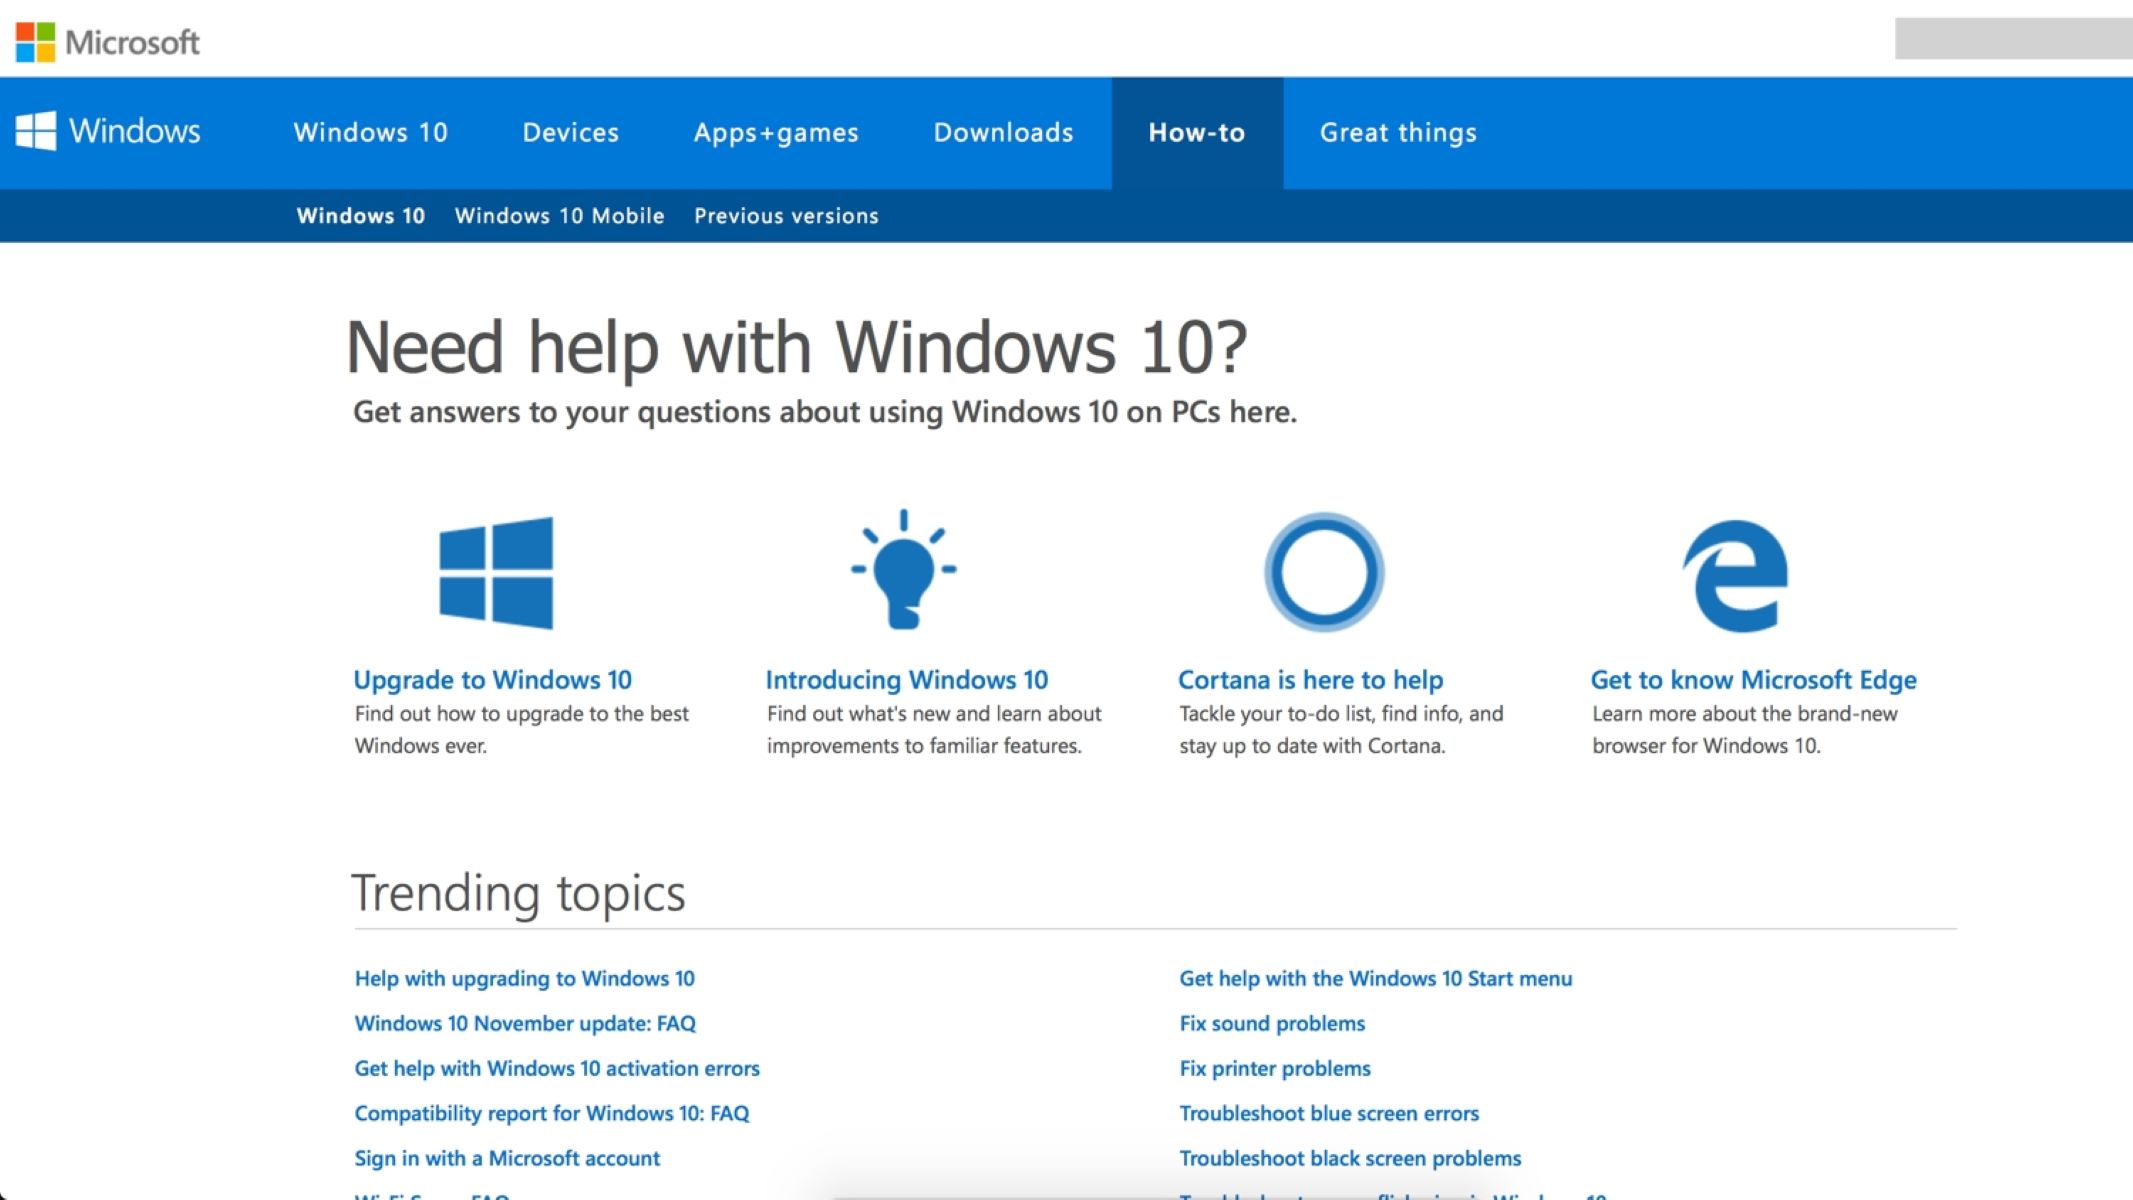Open 'Sign in with a Microsoft account'
The width and height of the screenshot is (2133, 1200).
pyautogui.click(x=507, y=1158)
